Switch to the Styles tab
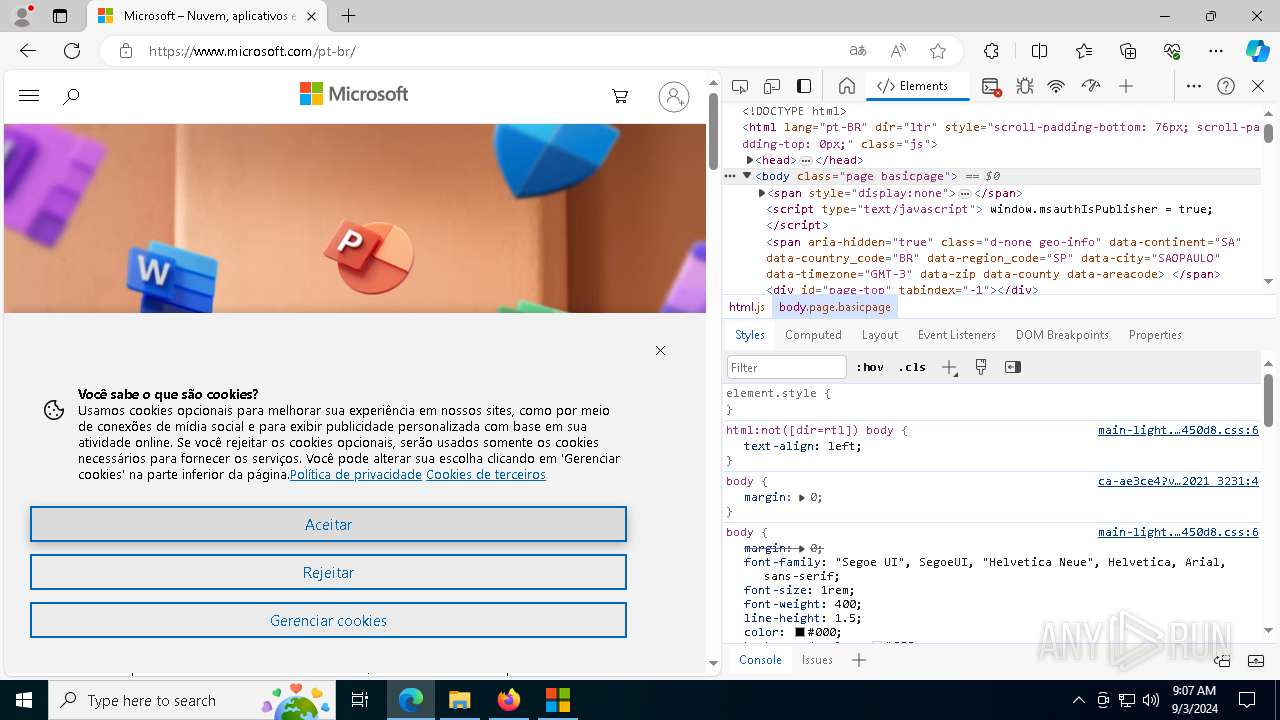The image size is (1280, 720). [x=750, y=335]
